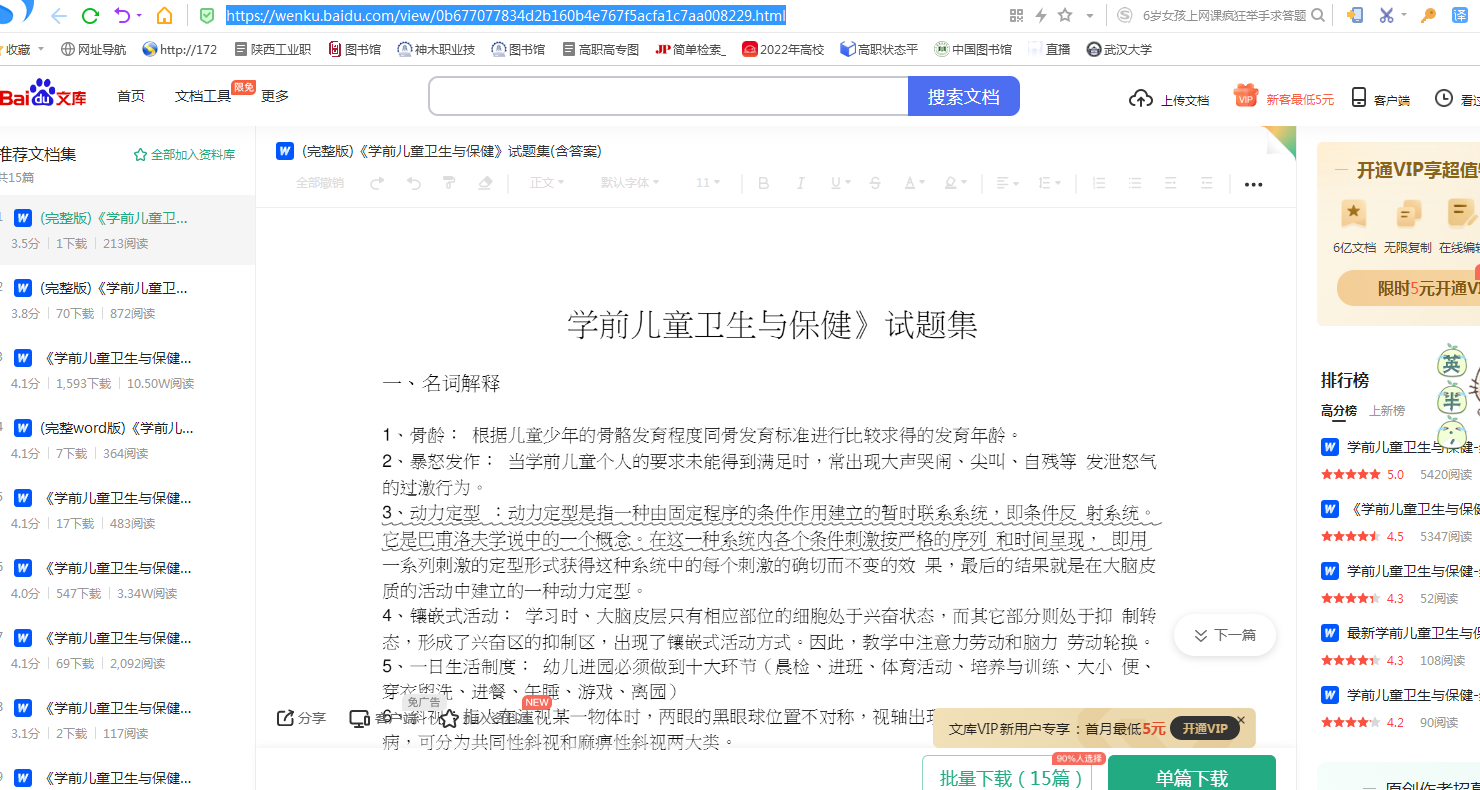Click the browser refresh icon
Screen dimensions: 1480x790
[90, 16]
